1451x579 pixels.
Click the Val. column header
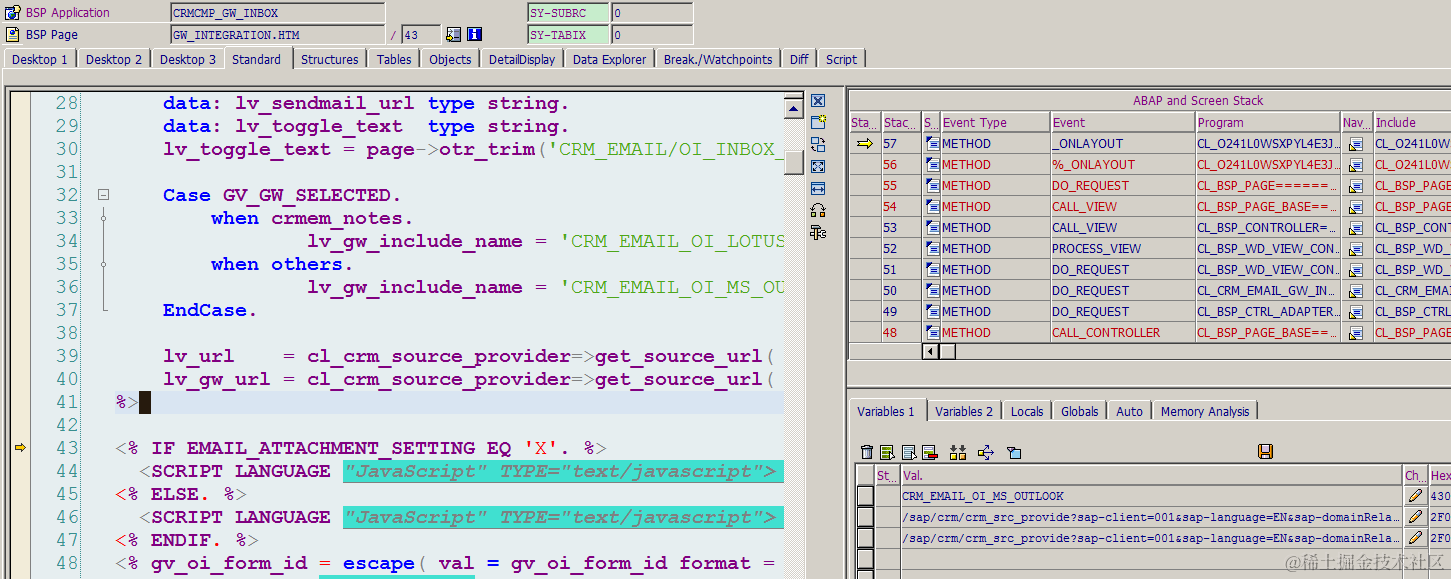1151,476
